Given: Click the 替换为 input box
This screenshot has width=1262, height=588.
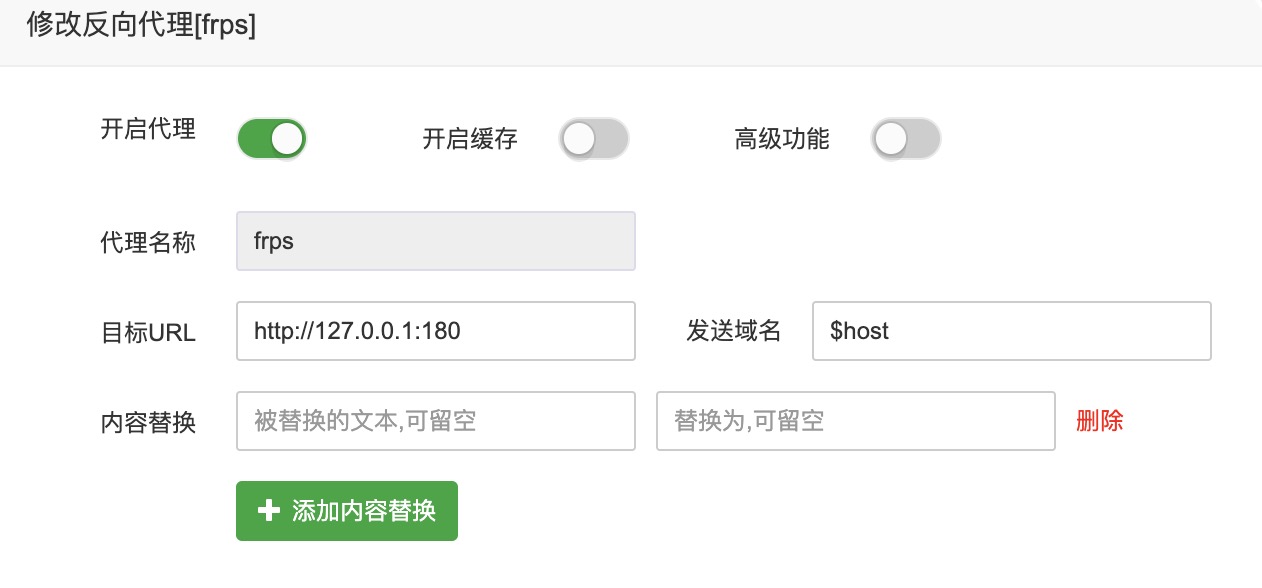Looking at the screenshot, I should pos(856,421).
